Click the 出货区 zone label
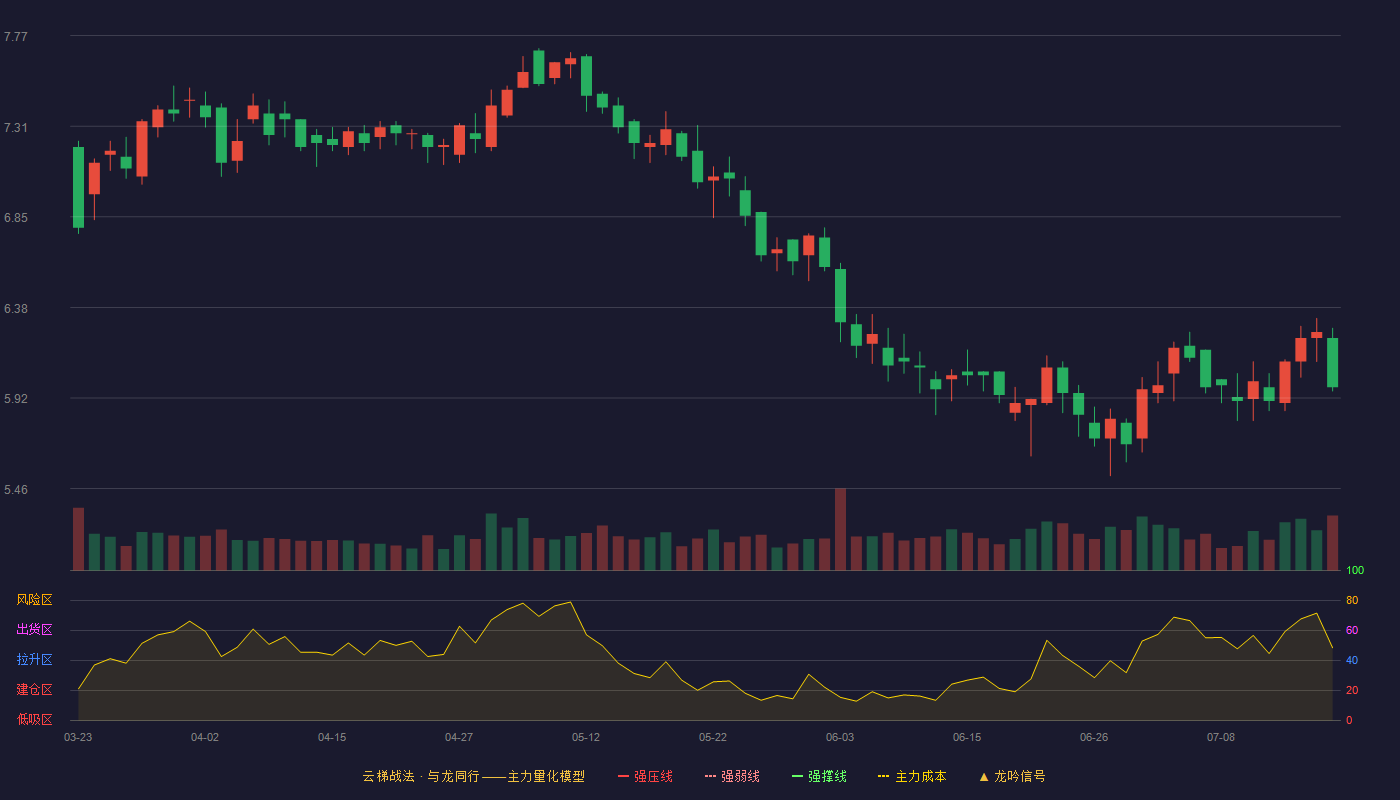1400x800 pixels. coord(34,630)
